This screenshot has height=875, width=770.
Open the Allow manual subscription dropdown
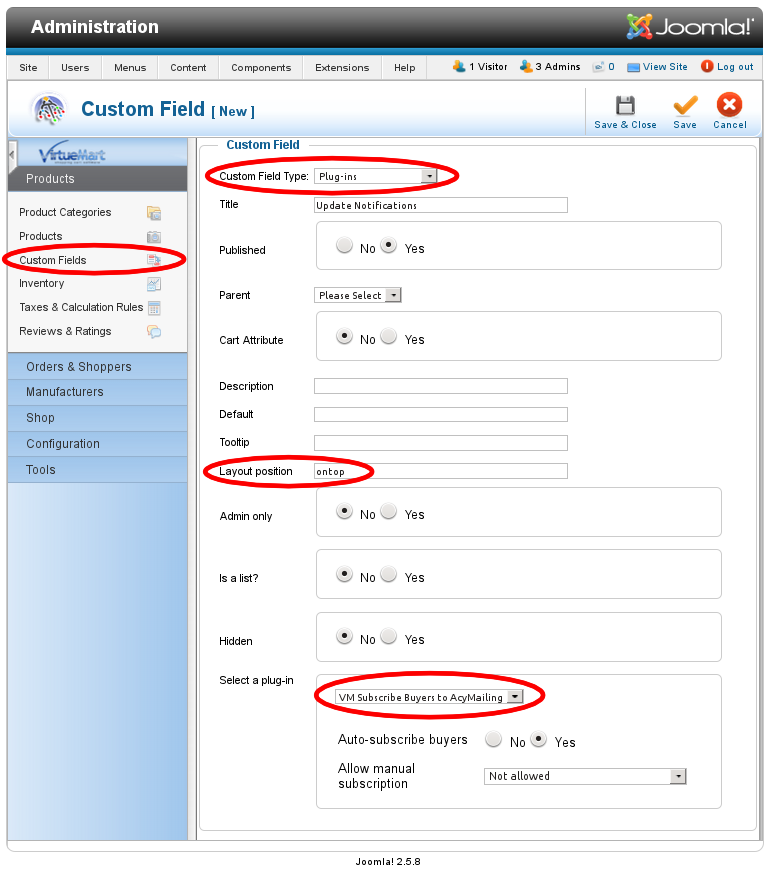point(585,776)
